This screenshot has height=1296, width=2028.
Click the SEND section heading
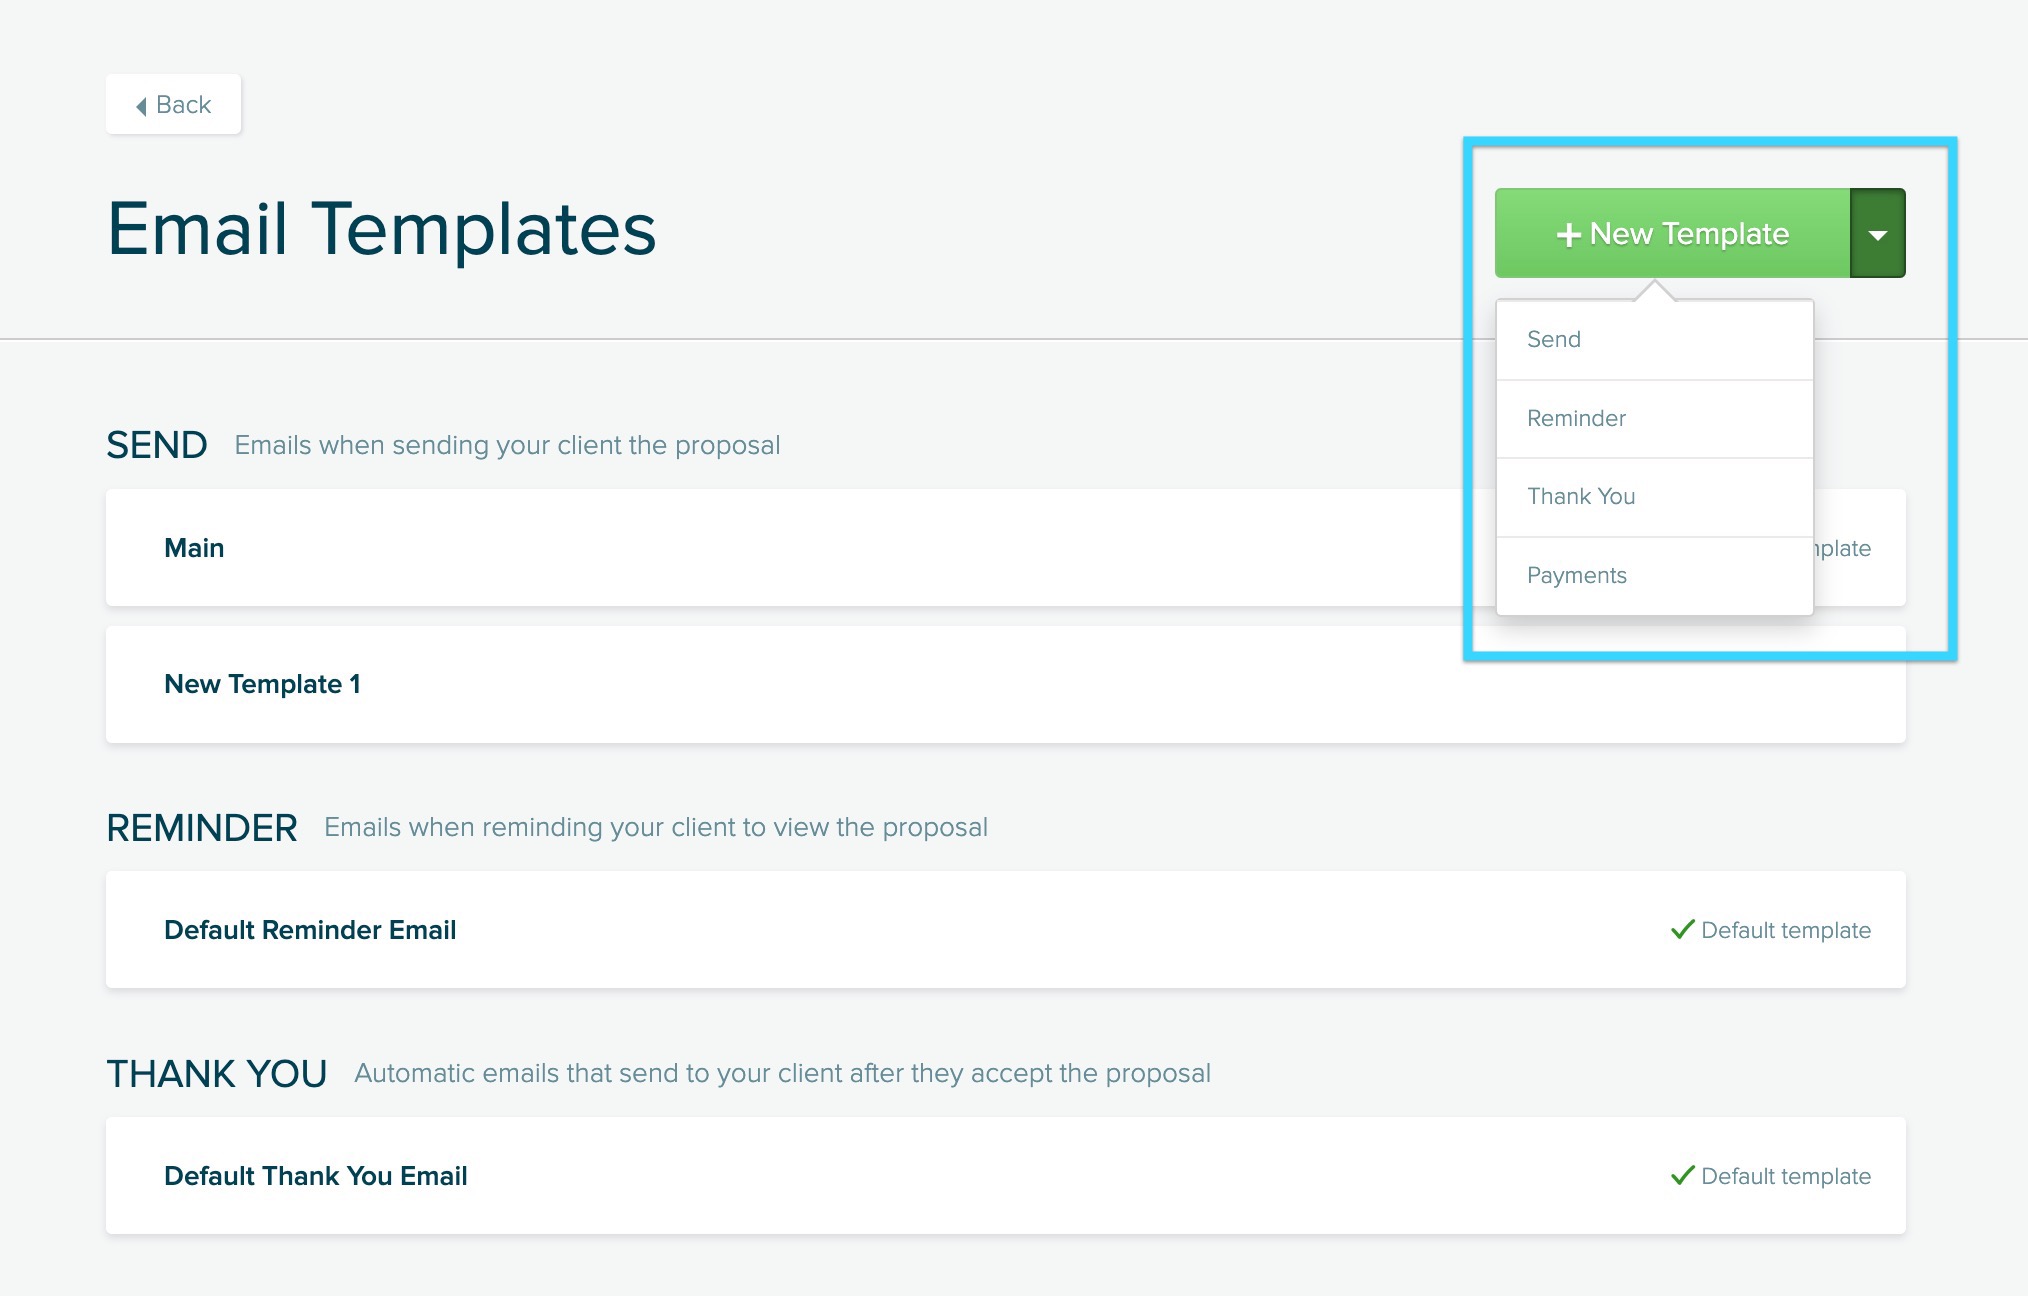click(157, 445)
